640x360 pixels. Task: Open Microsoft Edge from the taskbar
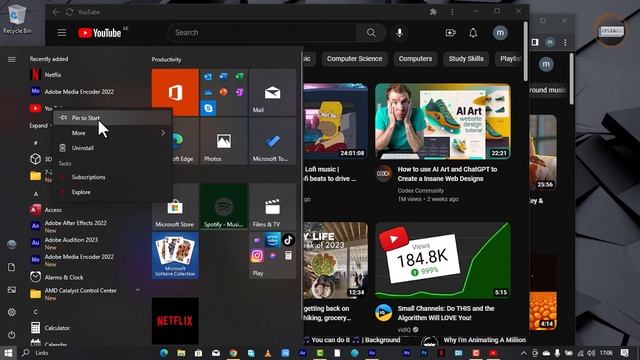click(x=164, y=353)
